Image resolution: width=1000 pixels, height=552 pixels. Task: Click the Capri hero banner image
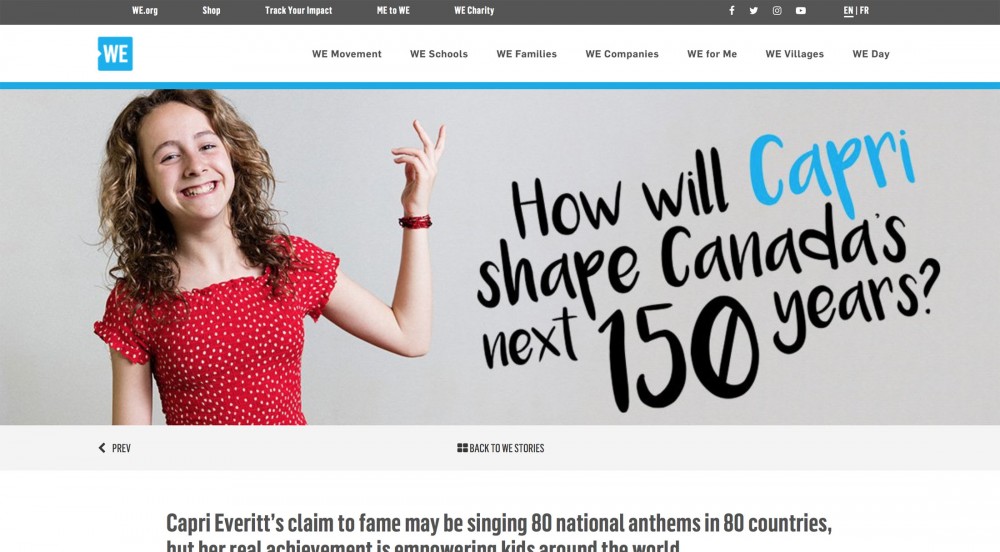click(500, 257)
